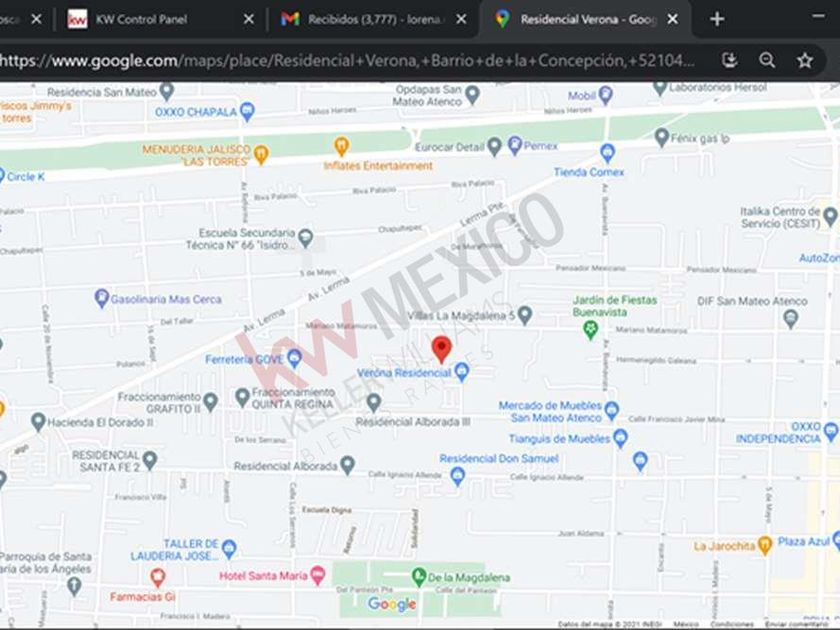
Task: Bookmark this page with the star icon
Action: tap(805, 60)
